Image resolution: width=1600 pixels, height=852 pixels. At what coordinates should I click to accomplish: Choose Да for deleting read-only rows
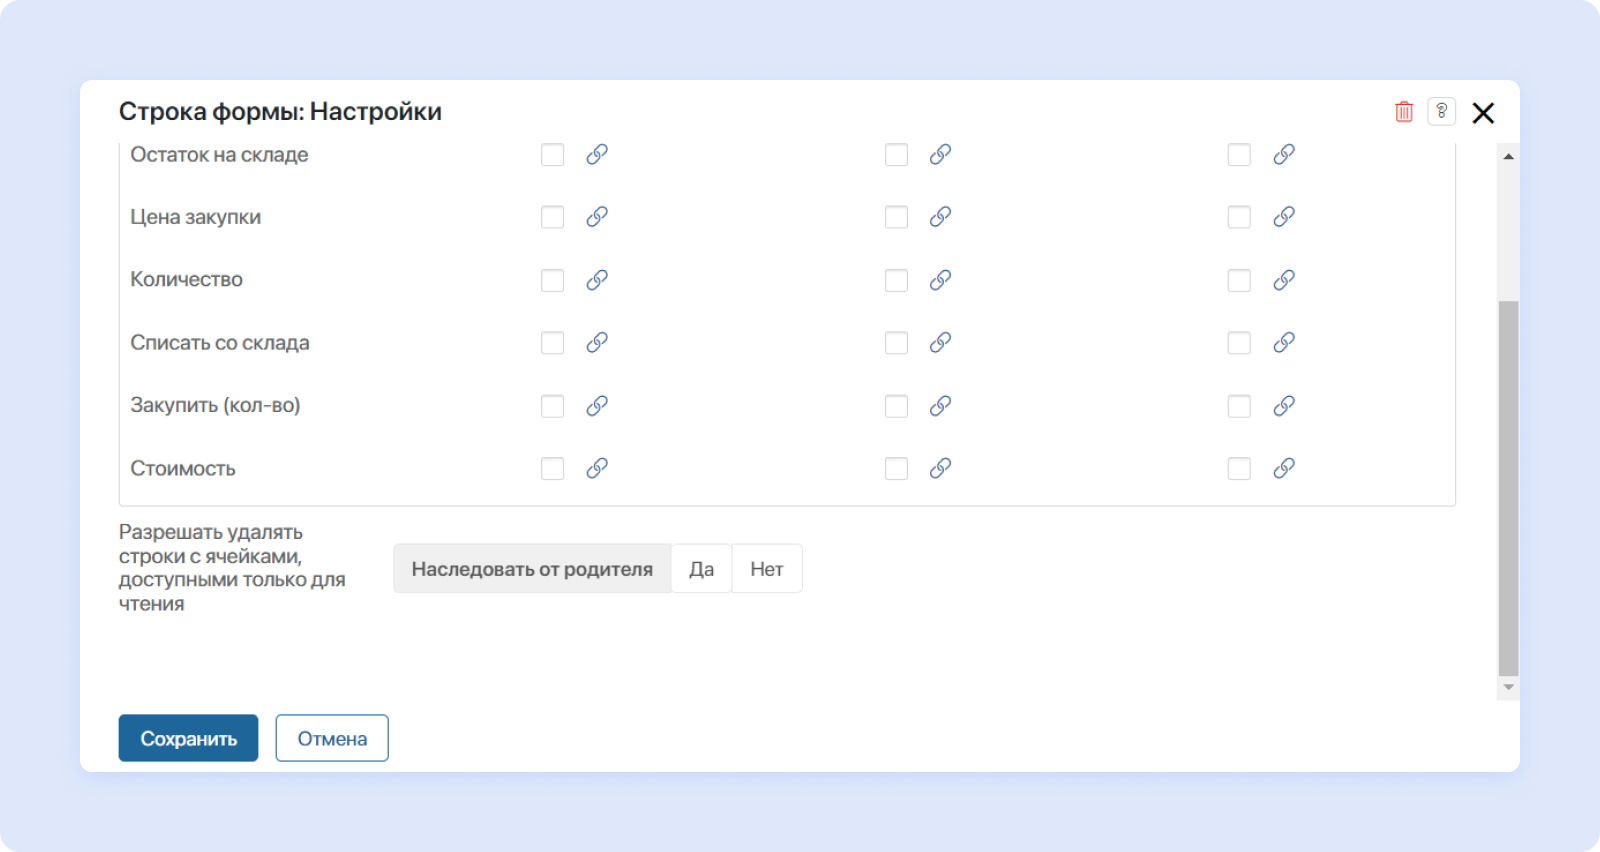click(x=701, y=569)
